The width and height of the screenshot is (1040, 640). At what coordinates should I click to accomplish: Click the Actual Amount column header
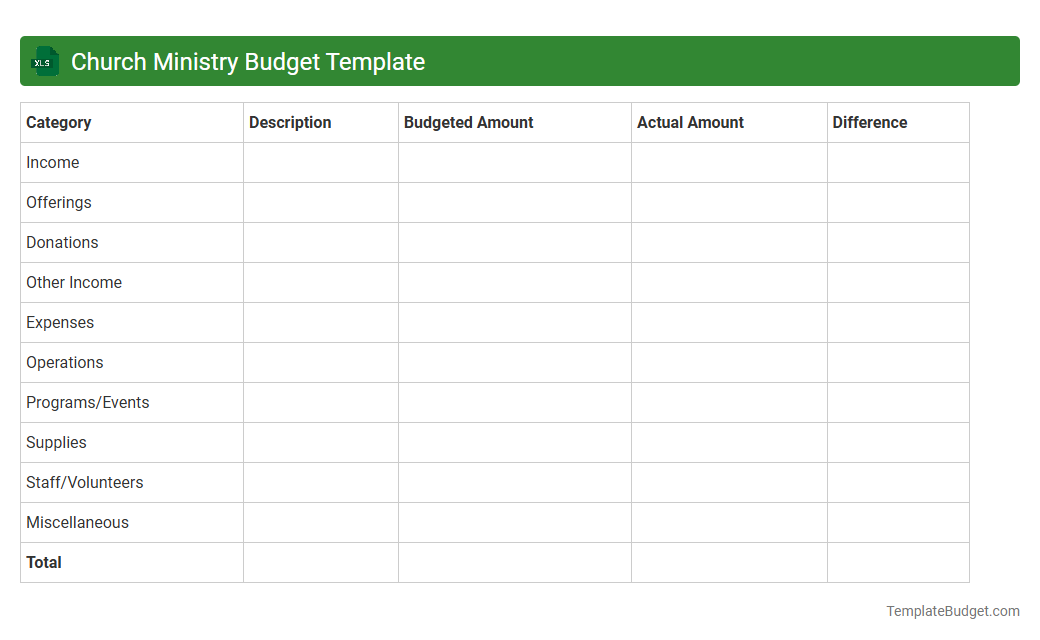tap(690, 122)
